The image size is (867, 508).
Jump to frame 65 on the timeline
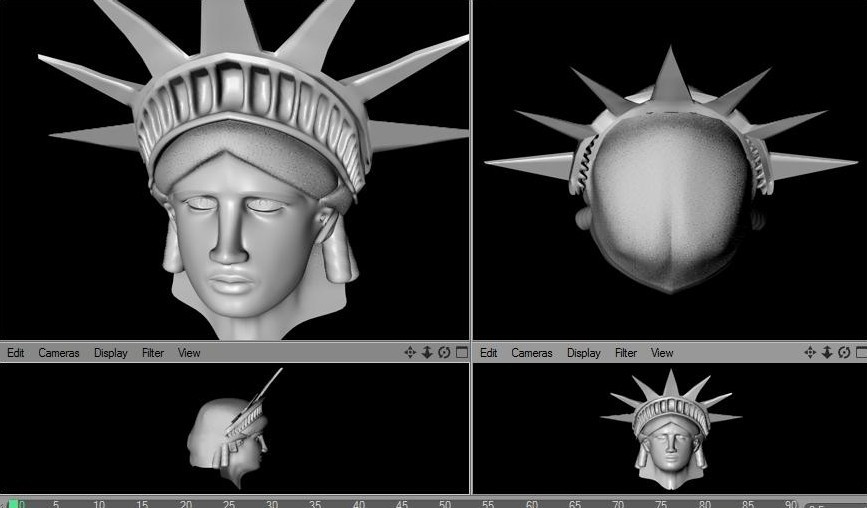pyautogui.click(x=574, y=504)
